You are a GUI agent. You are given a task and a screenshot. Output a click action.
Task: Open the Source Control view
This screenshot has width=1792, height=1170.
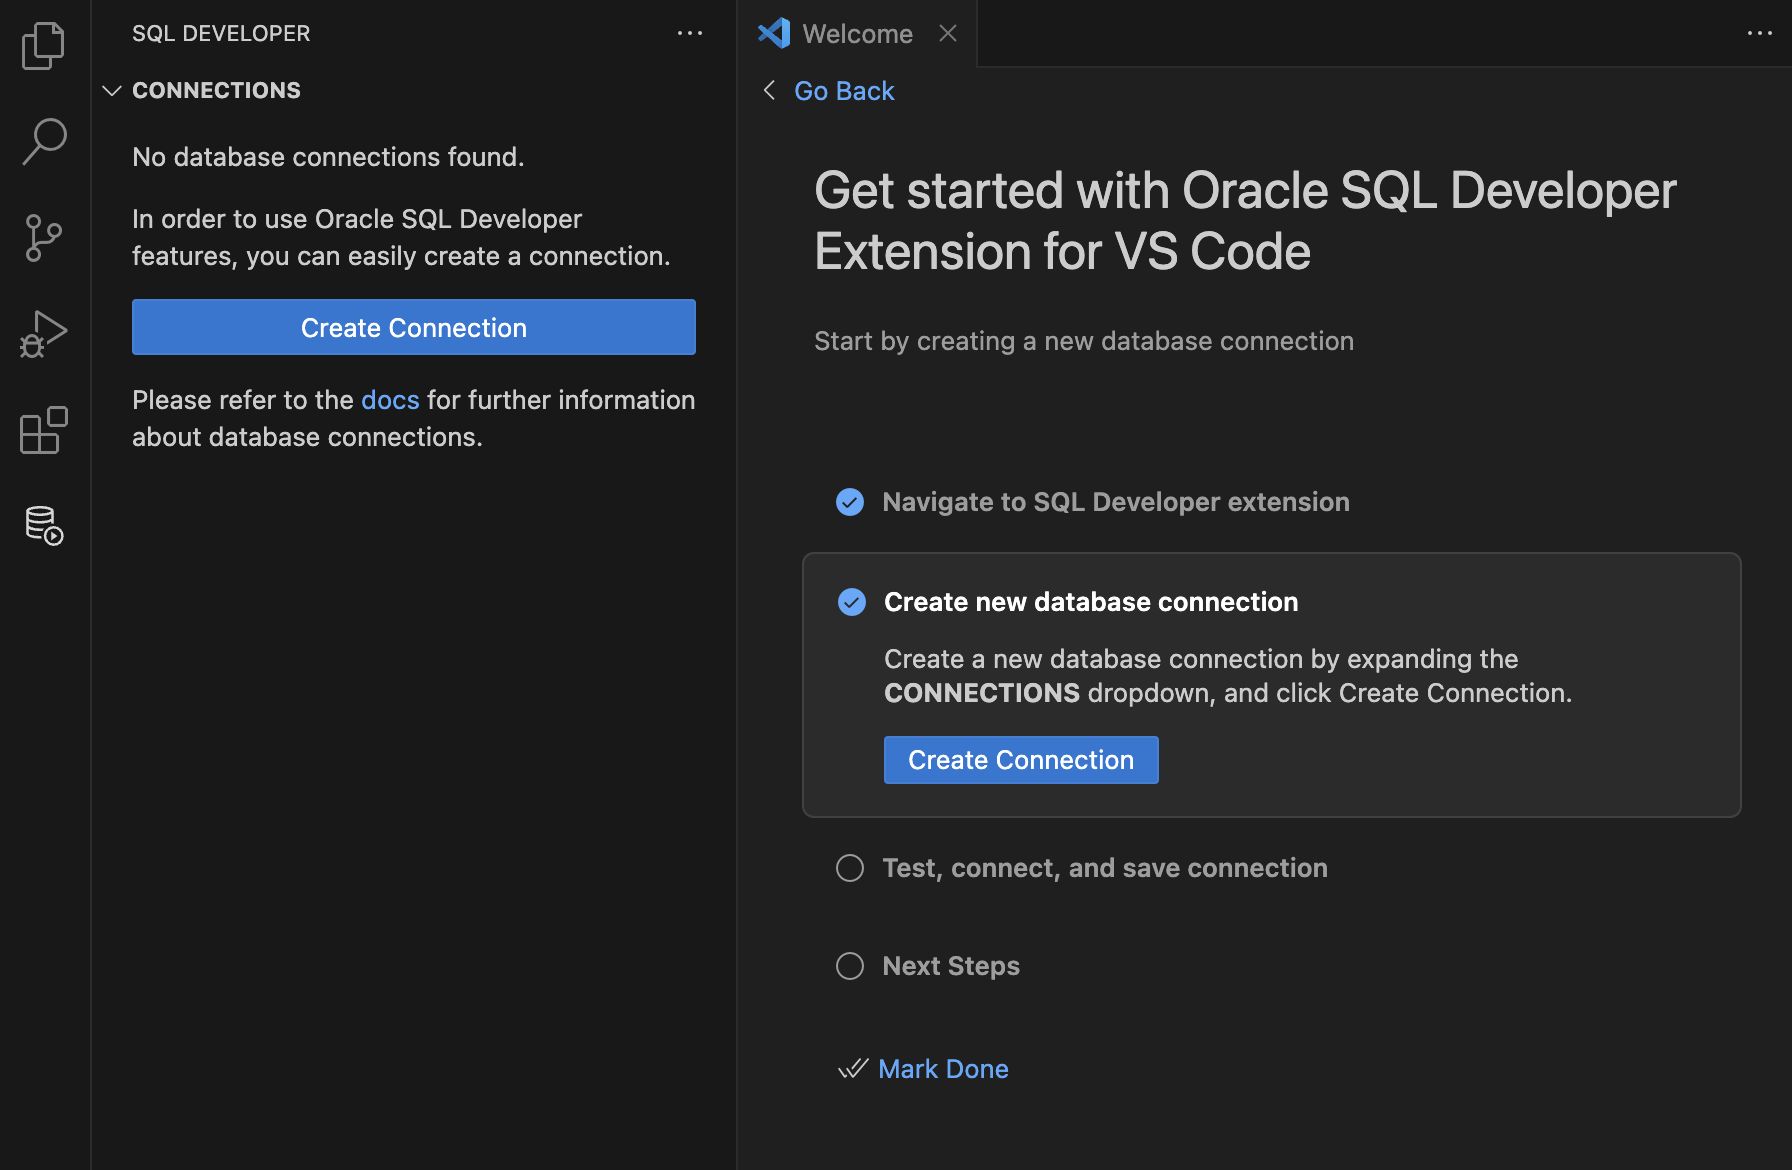pyautogui.click(x=43, y=237)
